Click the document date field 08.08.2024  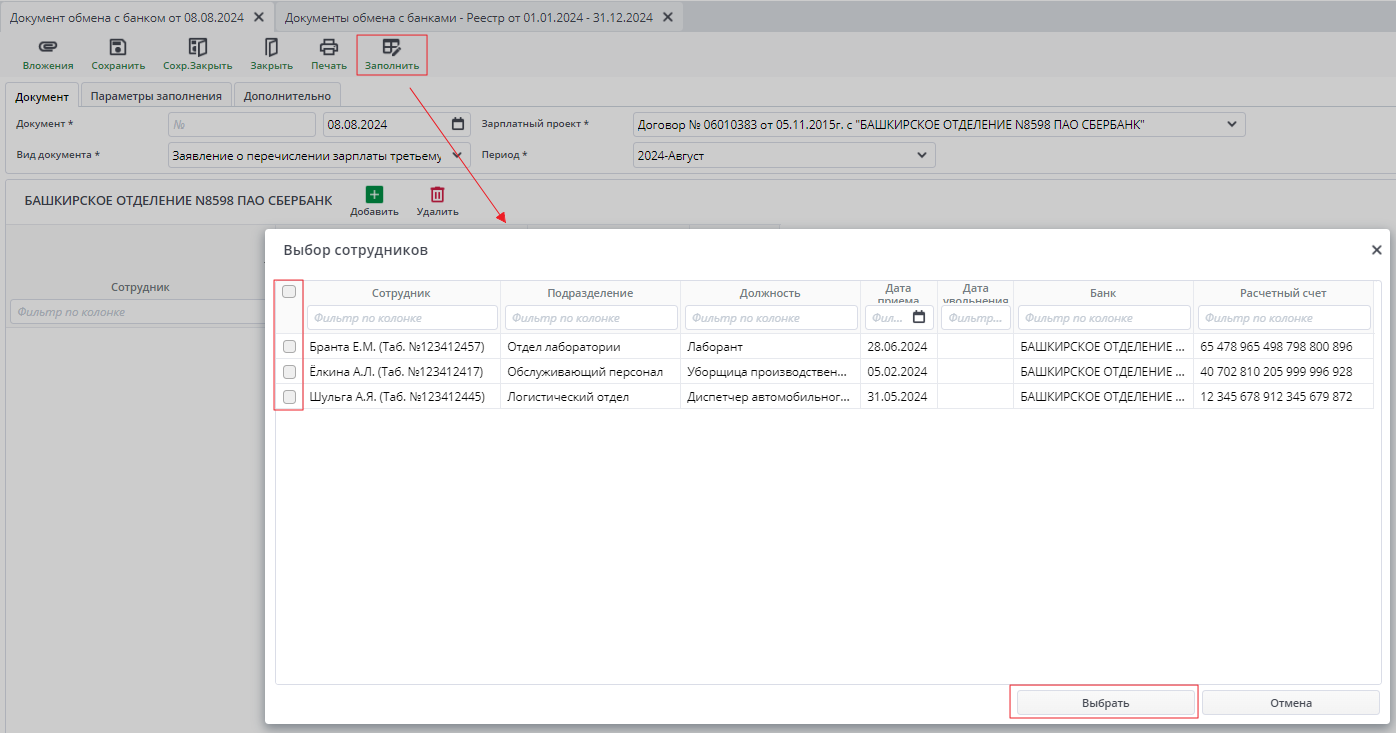pos(396,124)
